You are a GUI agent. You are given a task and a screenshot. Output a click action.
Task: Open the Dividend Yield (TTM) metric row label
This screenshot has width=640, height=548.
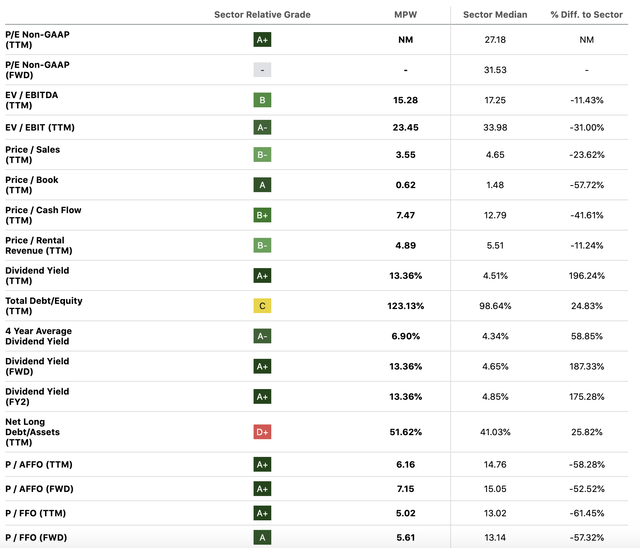(x=38, y=276)
